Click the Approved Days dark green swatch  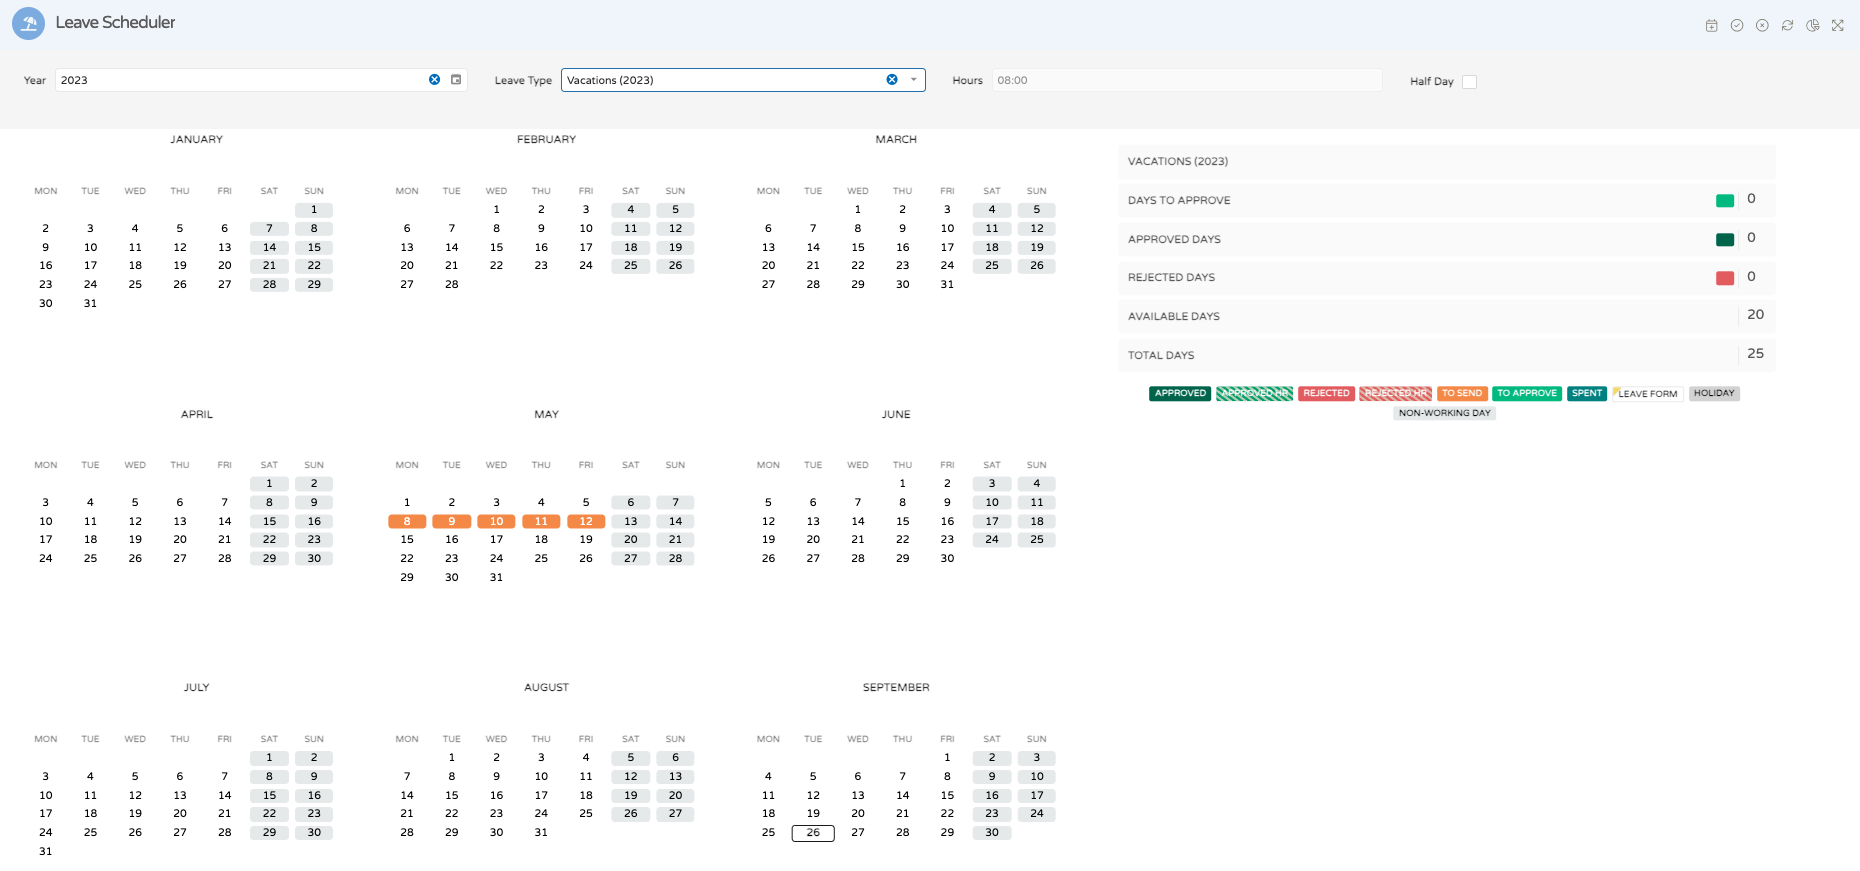[1725, 239]
